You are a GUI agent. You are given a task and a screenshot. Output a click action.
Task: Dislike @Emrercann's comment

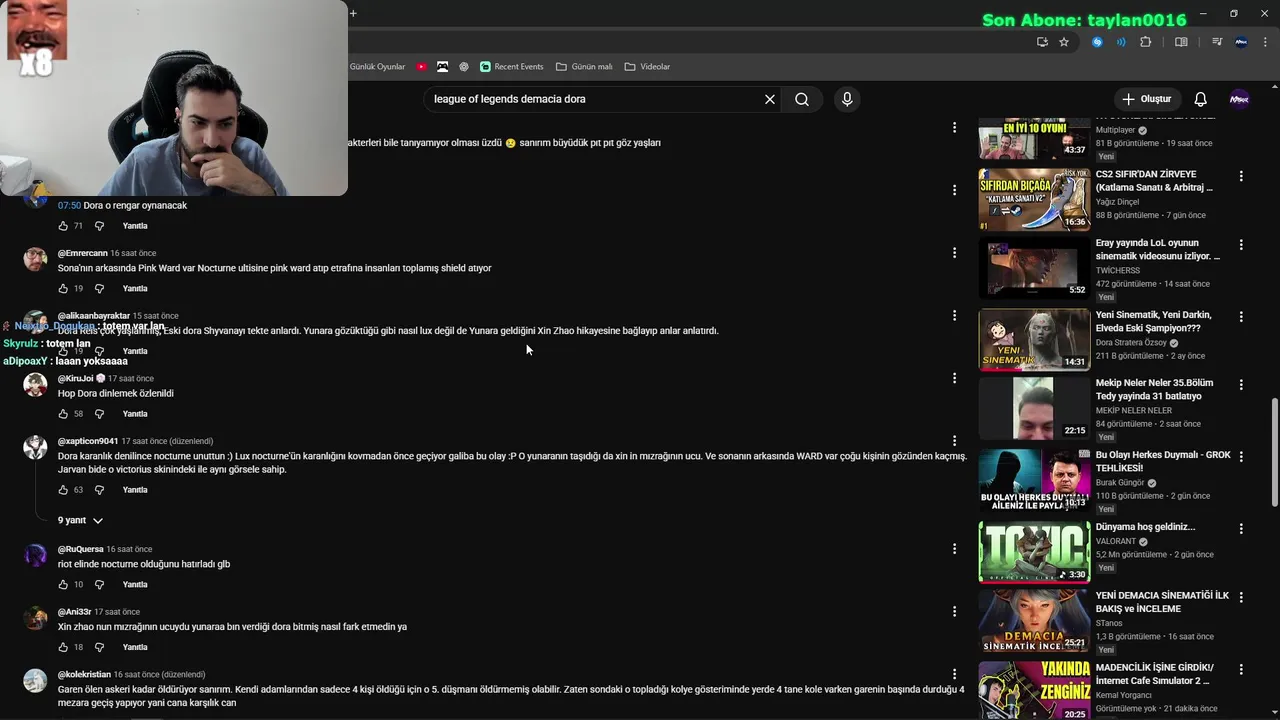click(99, 289)
